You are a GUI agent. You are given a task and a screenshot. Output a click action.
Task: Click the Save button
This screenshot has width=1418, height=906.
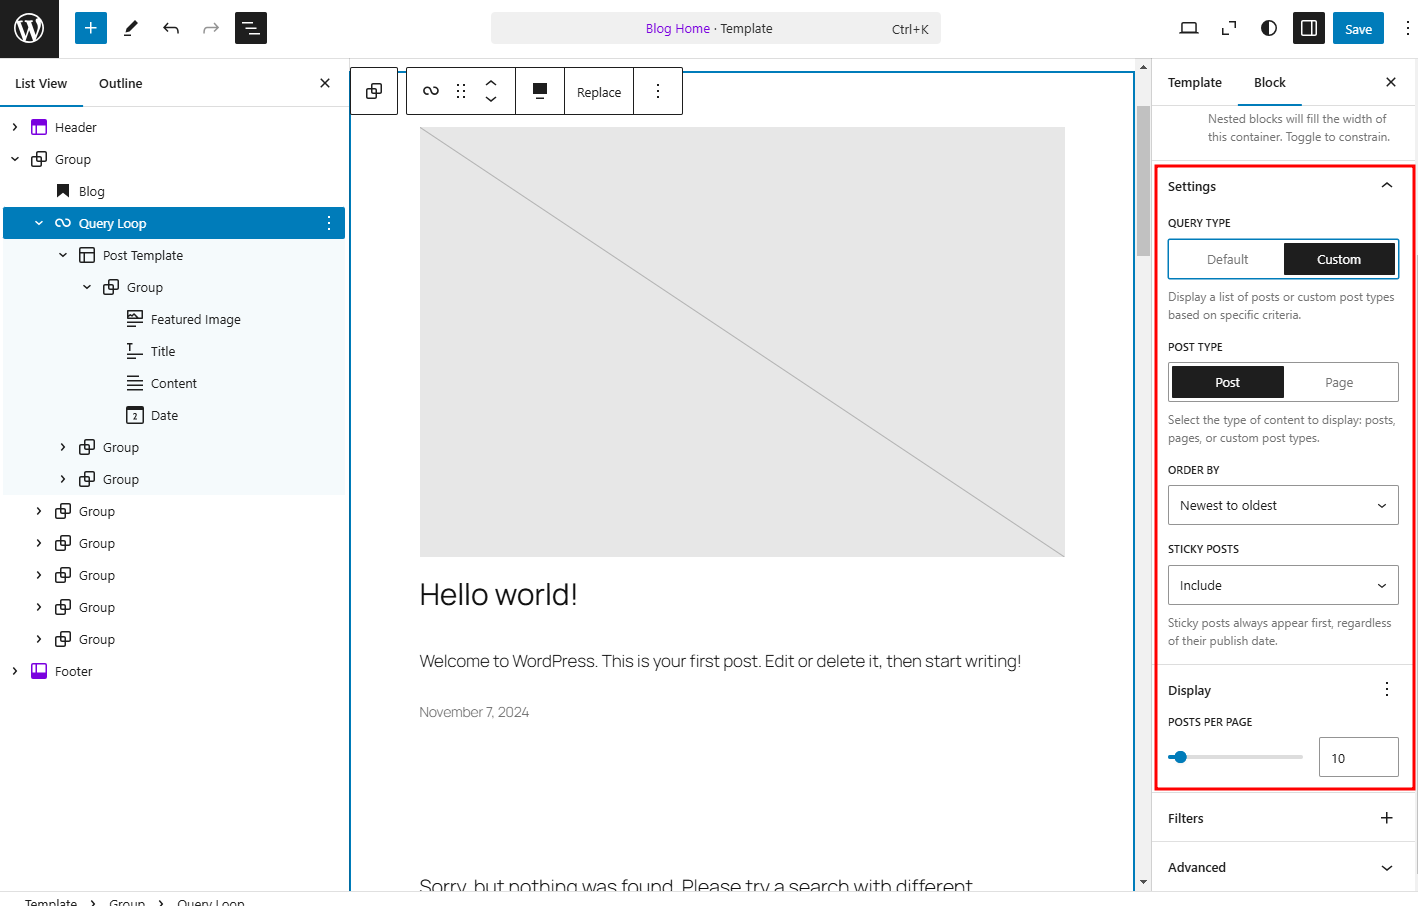click(1357, 28)
